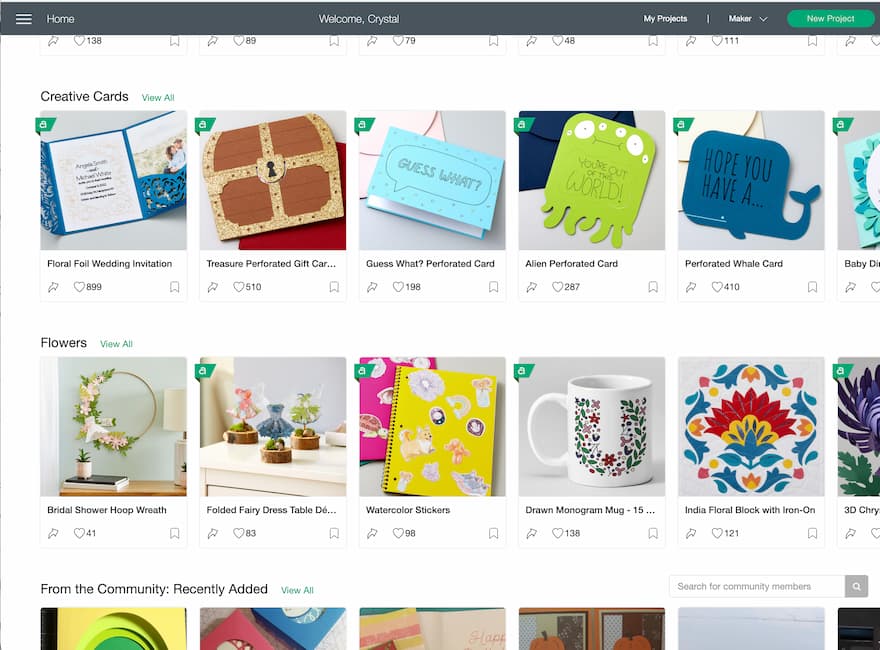Click the heart icon on Drawn Monogram Mug

click(557, 533)
